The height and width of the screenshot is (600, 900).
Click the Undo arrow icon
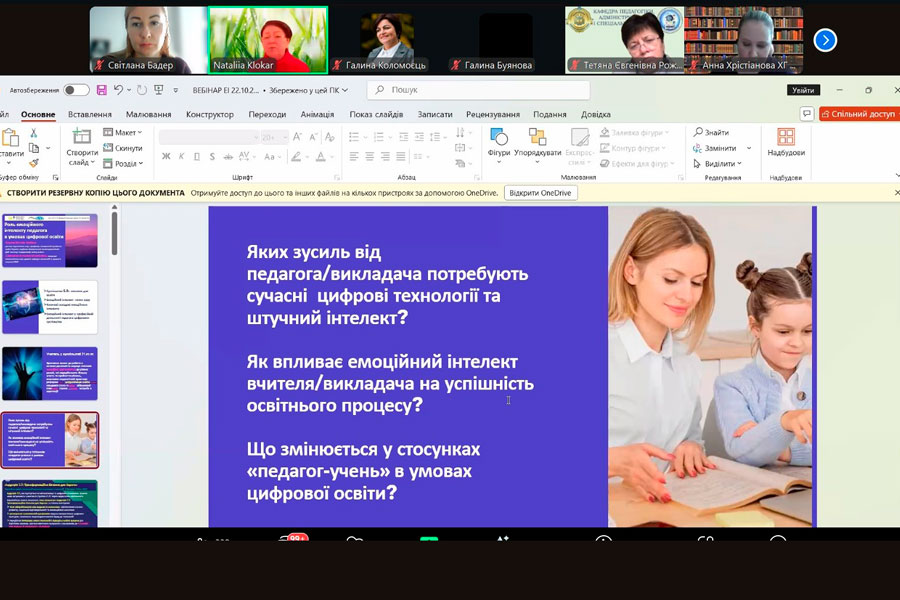click(x=118, y=90)
